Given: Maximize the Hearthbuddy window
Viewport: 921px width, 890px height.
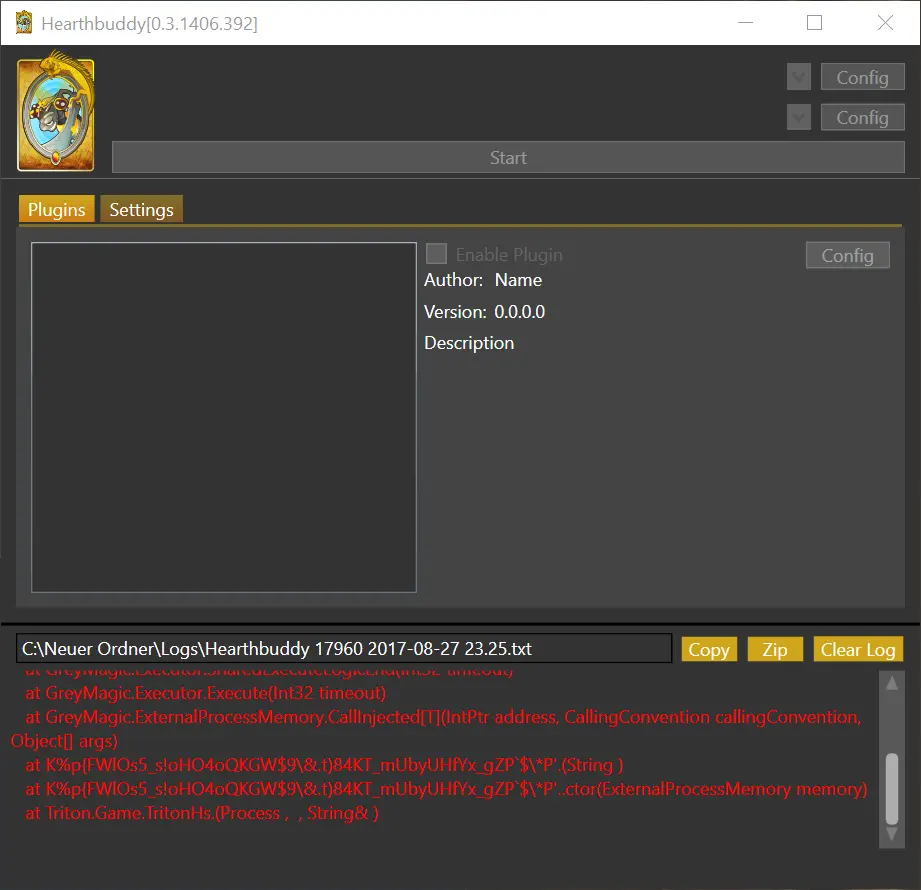Looking at the screenshot, I should 814,22.
